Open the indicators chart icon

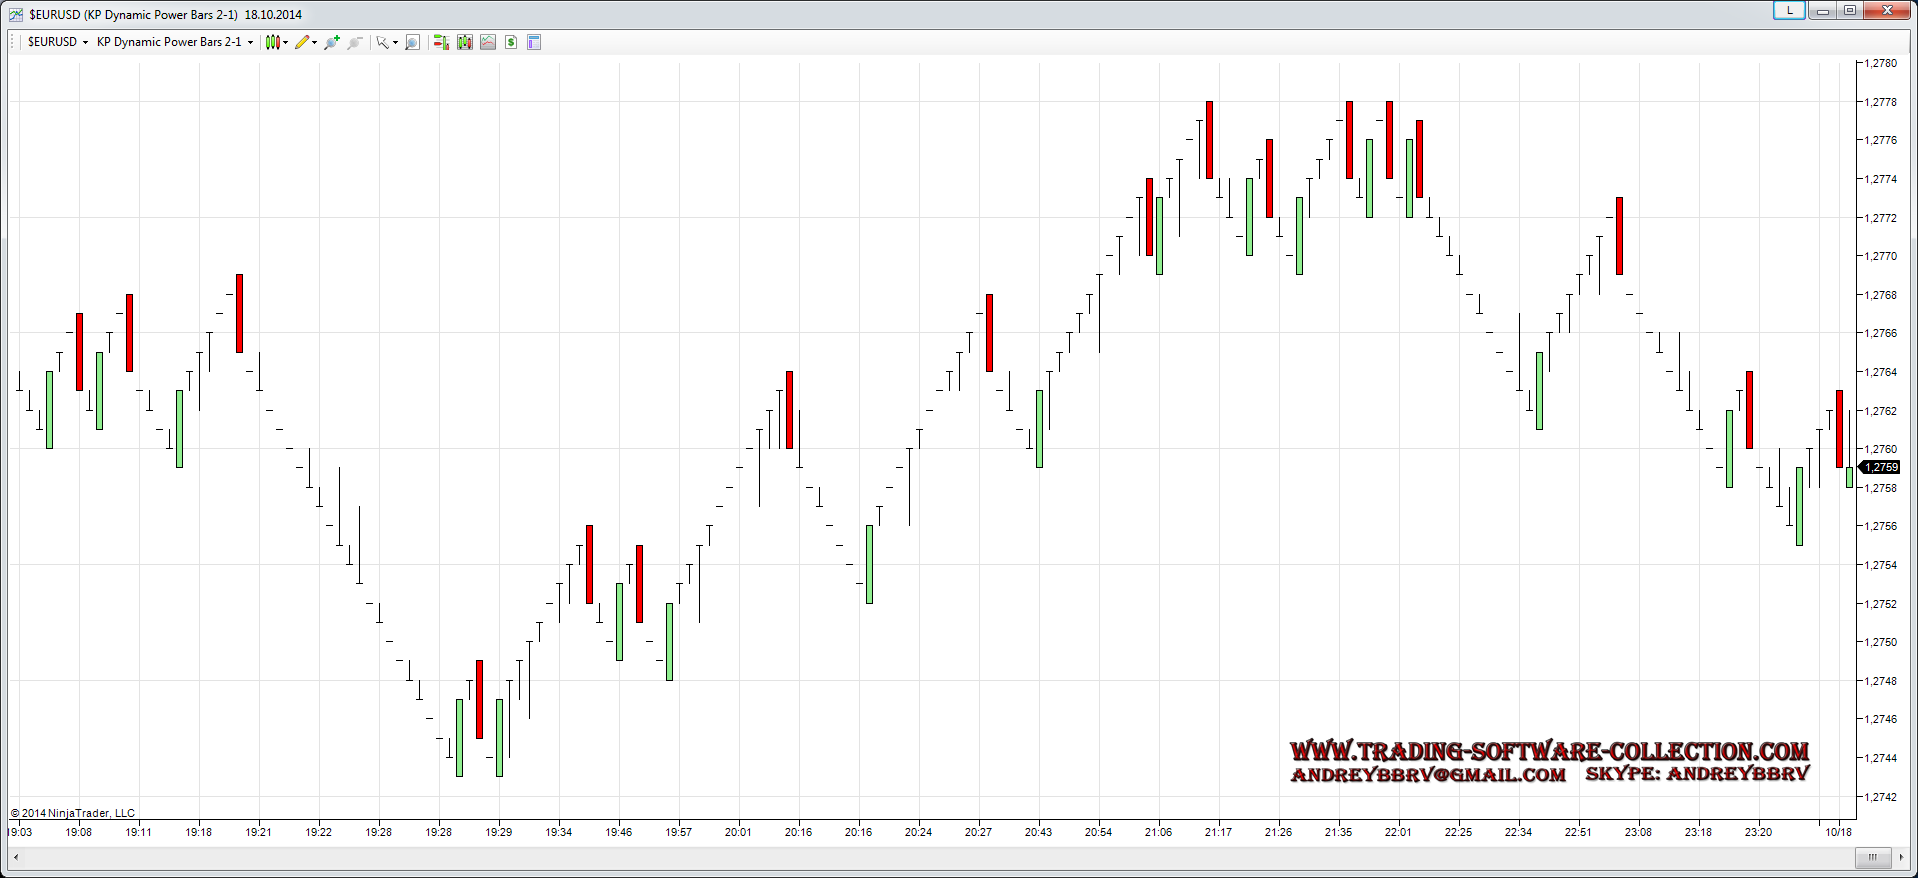tap(488, 42)
